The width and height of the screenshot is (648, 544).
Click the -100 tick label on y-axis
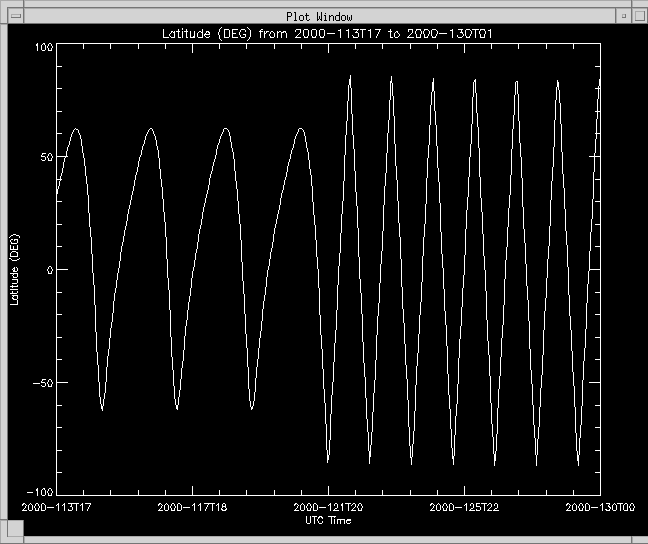pyautogui.click(x=38, y=492)
